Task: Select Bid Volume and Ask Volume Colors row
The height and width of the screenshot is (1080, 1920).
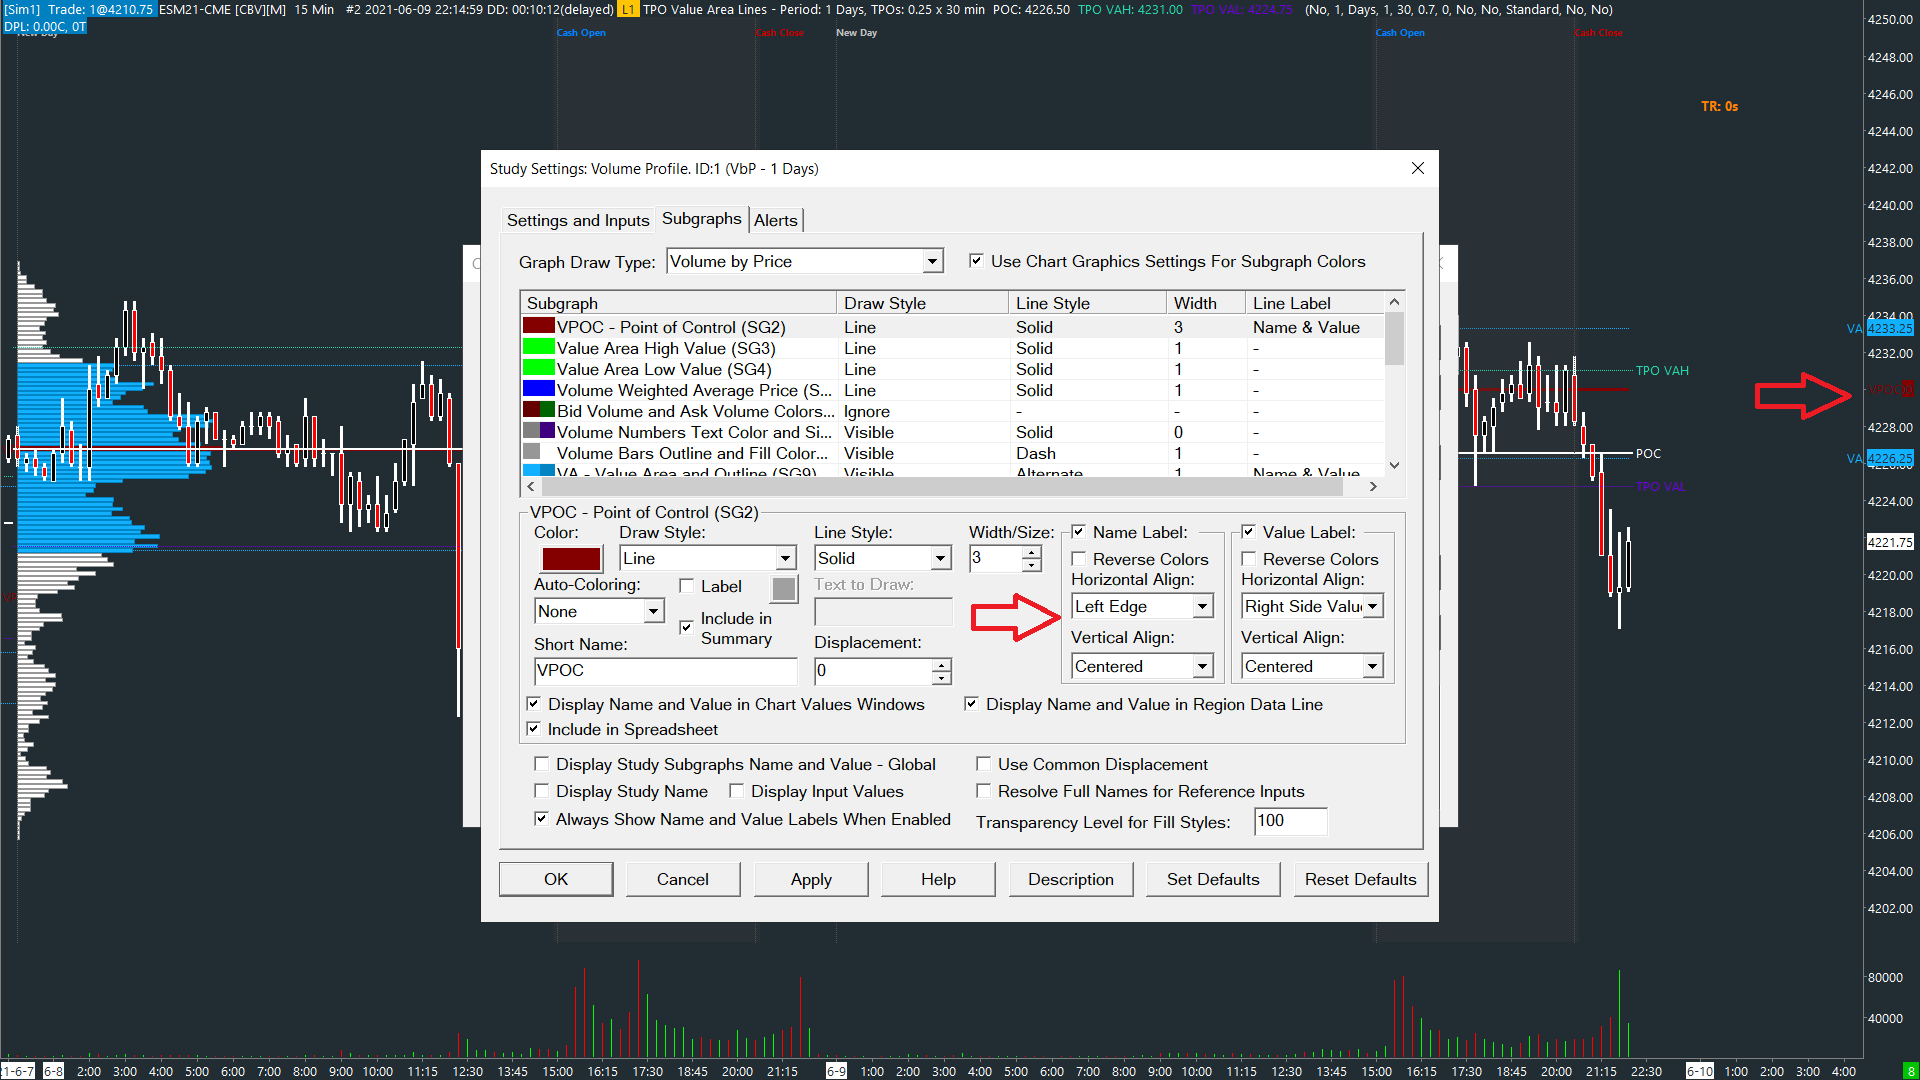Action: (x=953, y=411)
